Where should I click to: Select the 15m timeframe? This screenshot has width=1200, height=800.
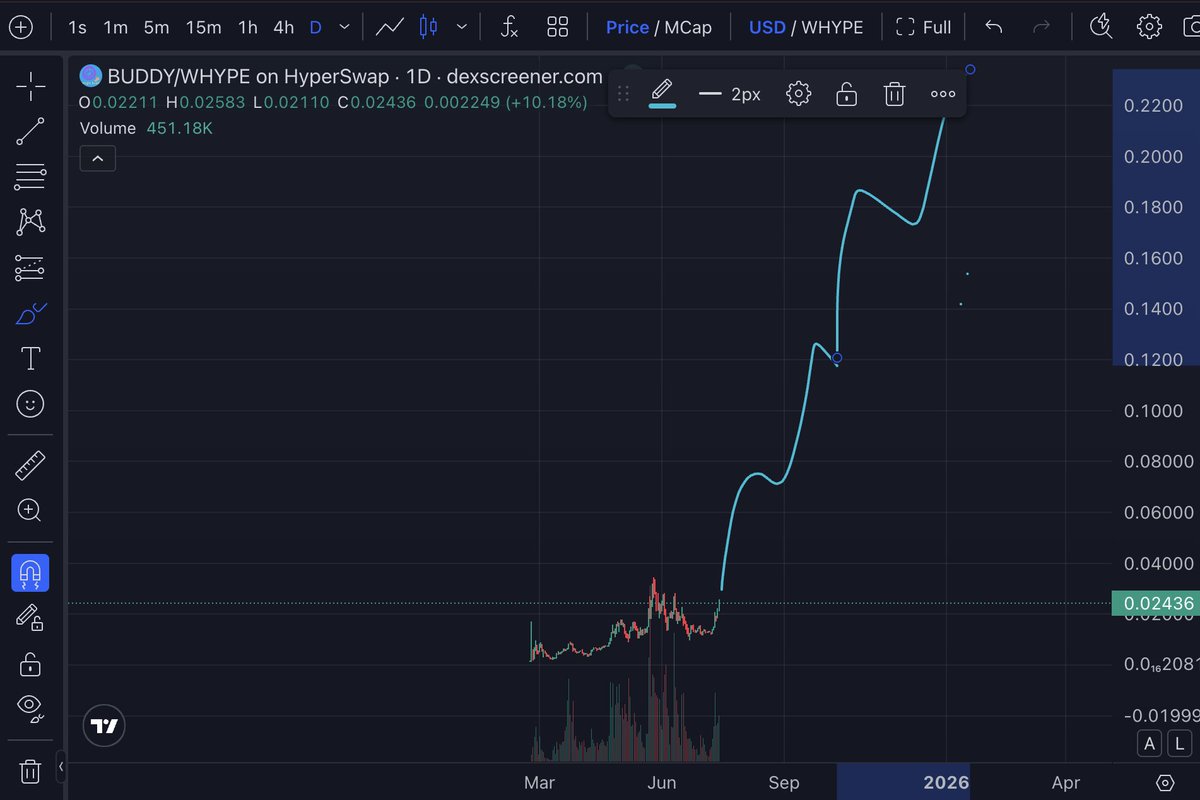pos(203,27)
